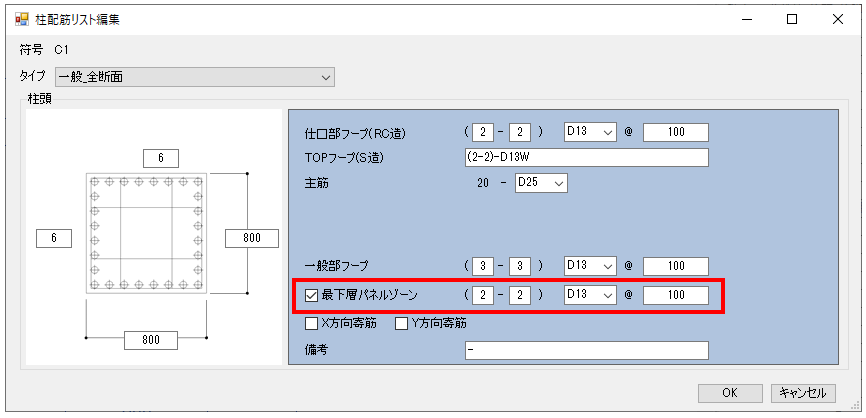Open rebar size dropdown for 最下層パネルゾーン
The image size is (866, 418).
click(x=590, y=295)
